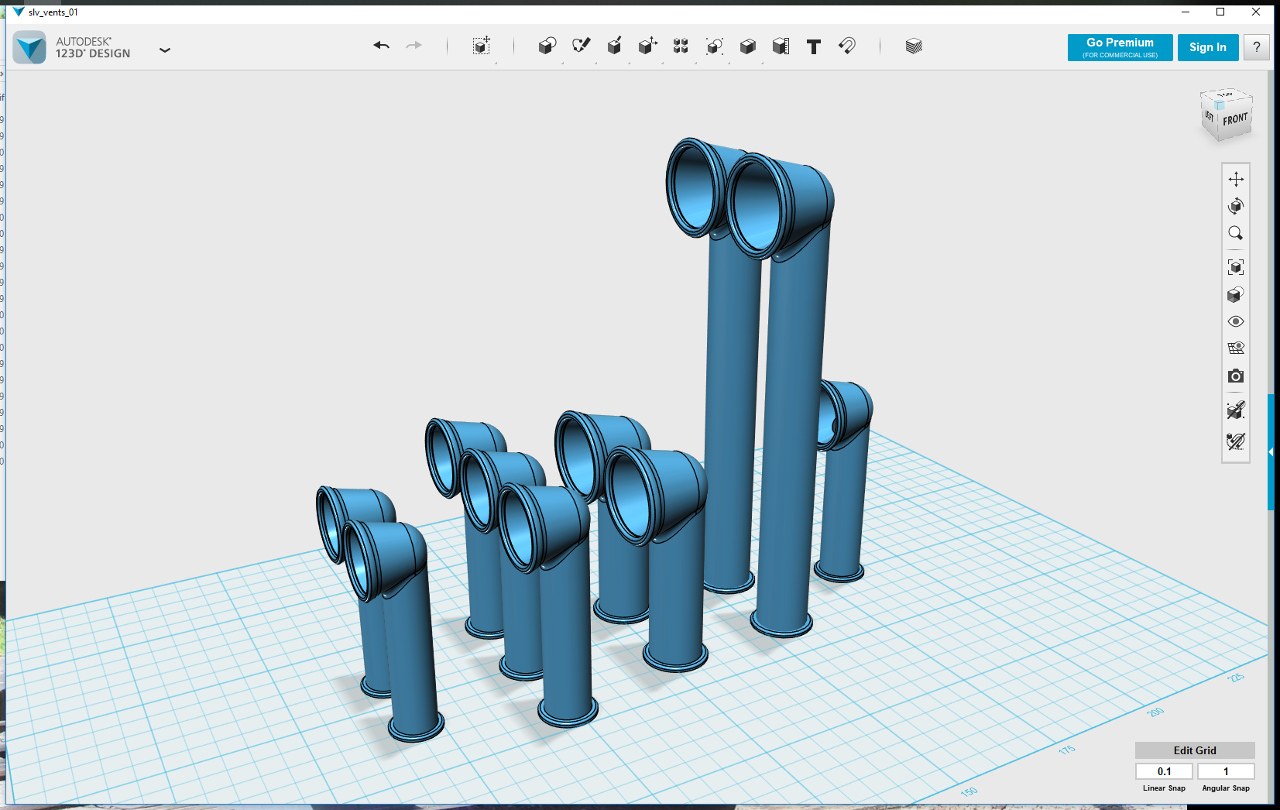The width and height of the screenshot is (1280, 810).
Task: Click the Go Premium button
Action: pyautogui.click(x=1120, y=47)
